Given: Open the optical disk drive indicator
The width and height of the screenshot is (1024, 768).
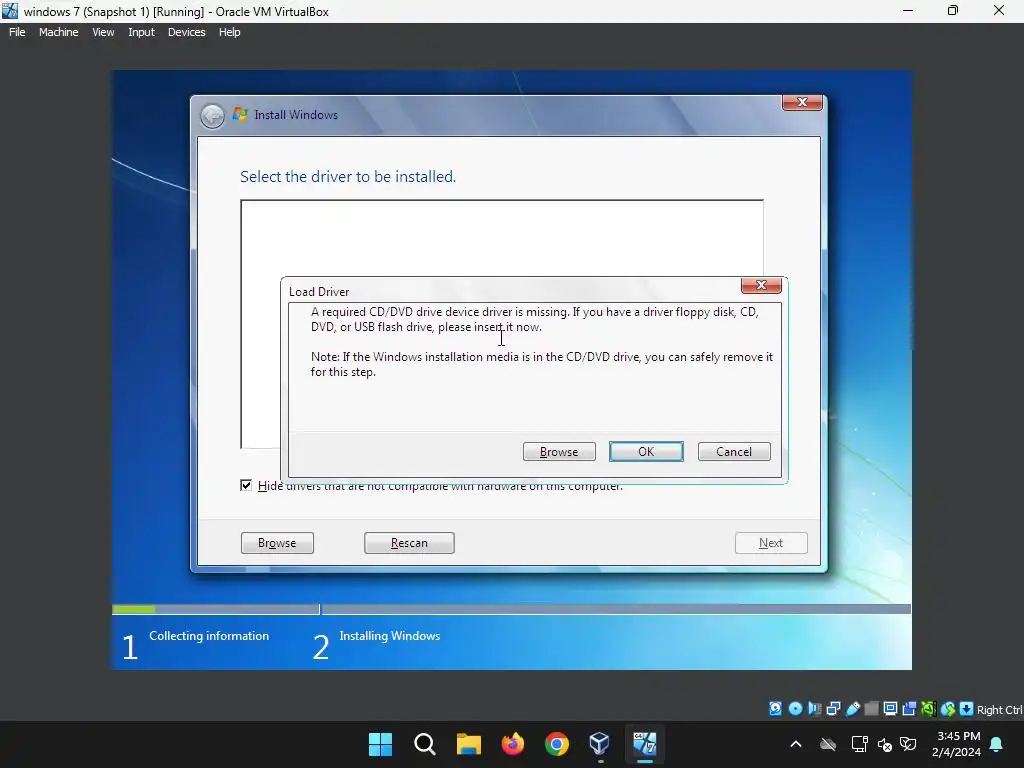Looking at the screenshot, I should [795, 709].
